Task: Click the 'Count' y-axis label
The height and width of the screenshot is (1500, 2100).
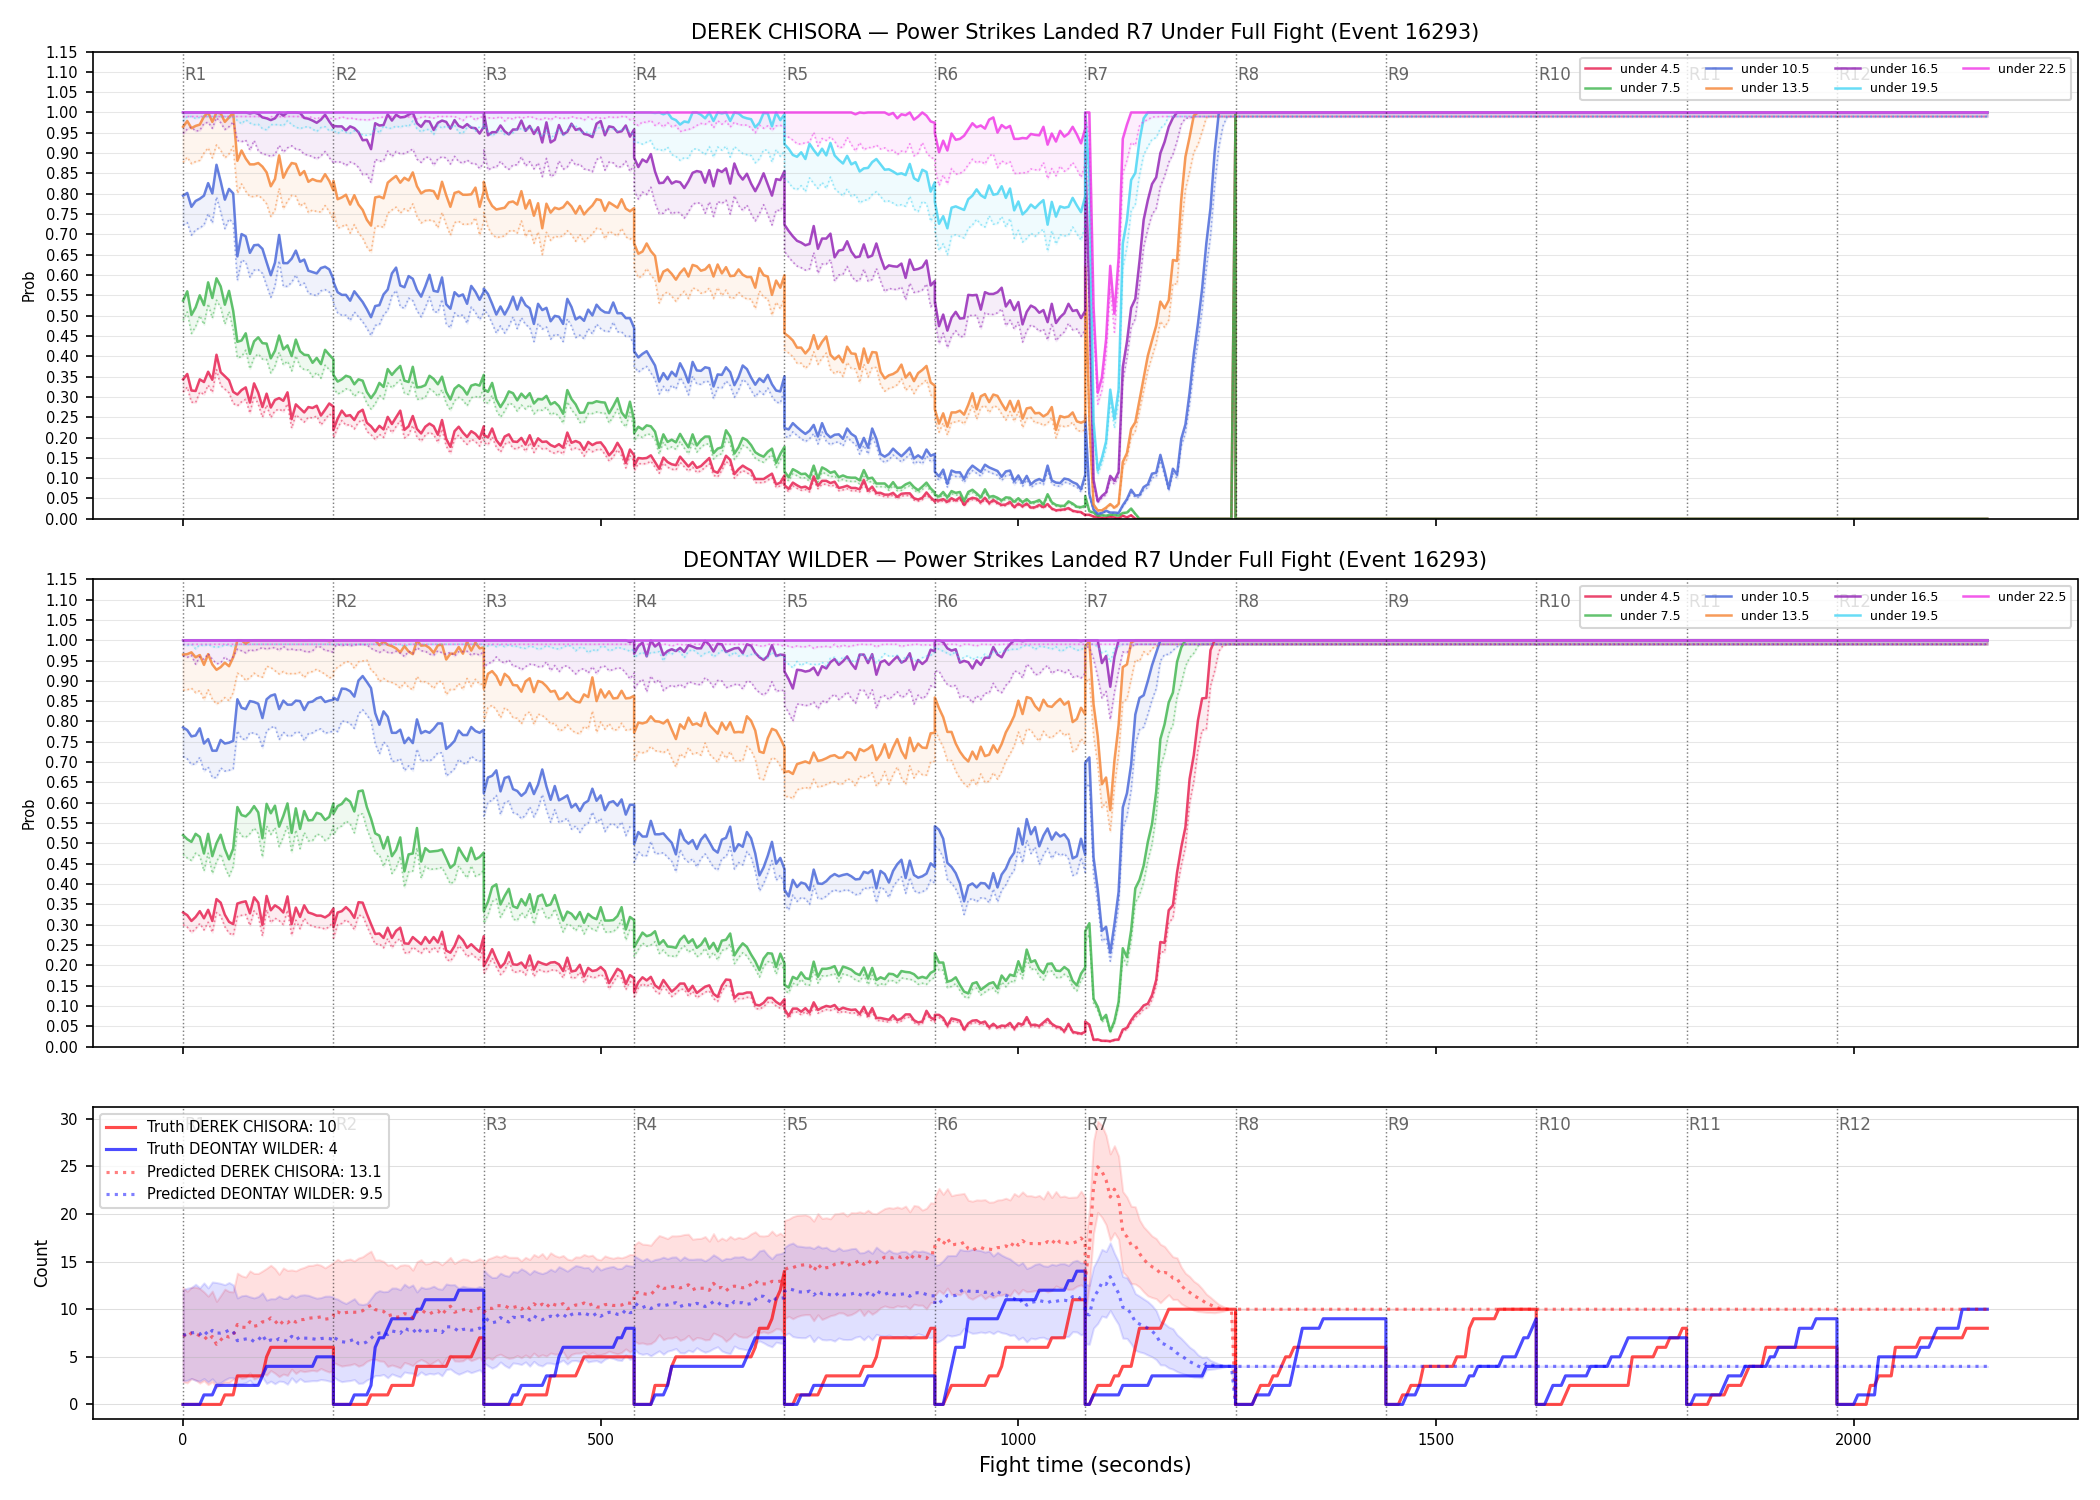Action: (x=41, y=1263)
